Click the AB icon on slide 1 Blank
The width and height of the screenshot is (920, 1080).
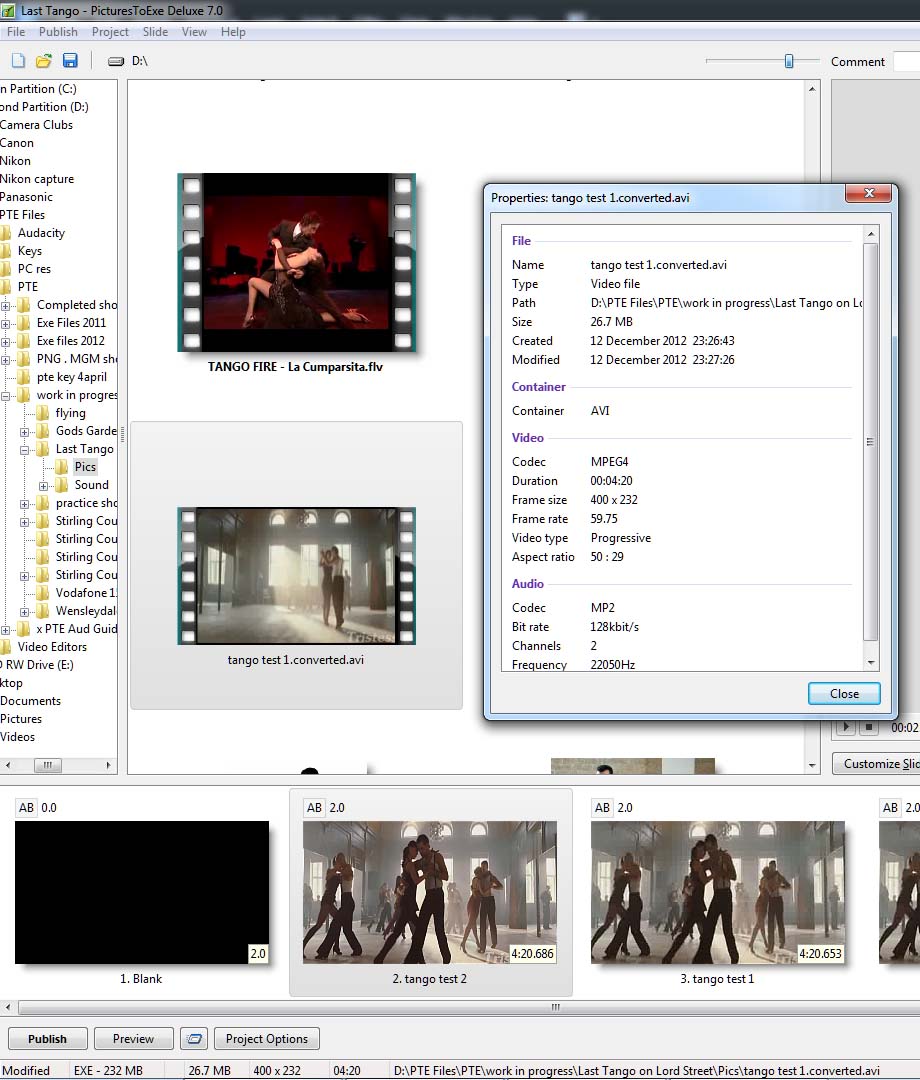pyautogui.click(x=26, y=807)
